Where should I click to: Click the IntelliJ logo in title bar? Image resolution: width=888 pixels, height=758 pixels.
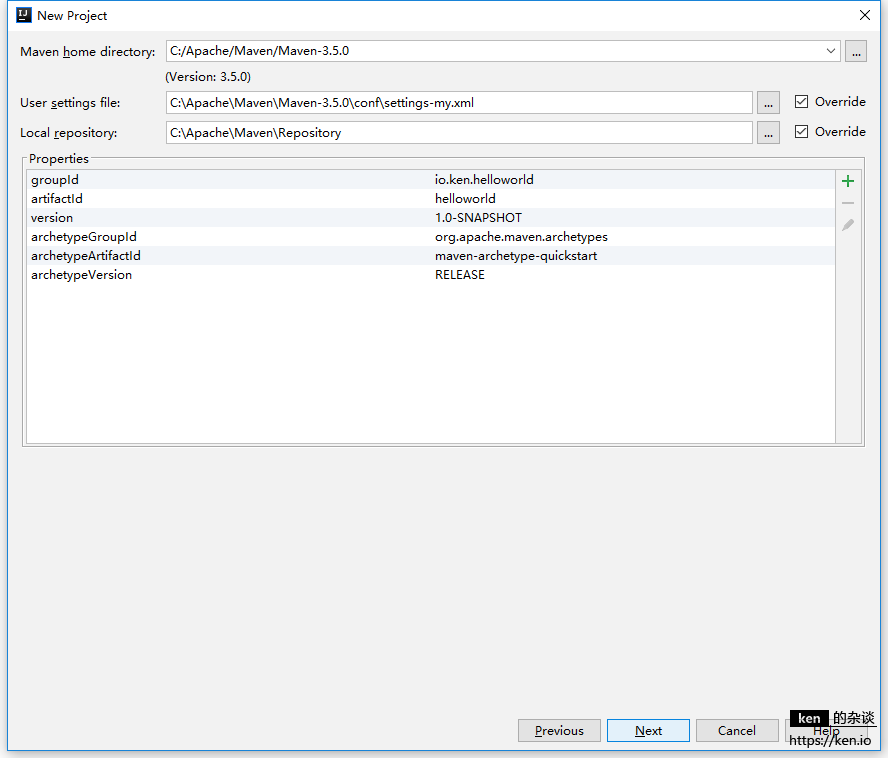tap(24, 15)
